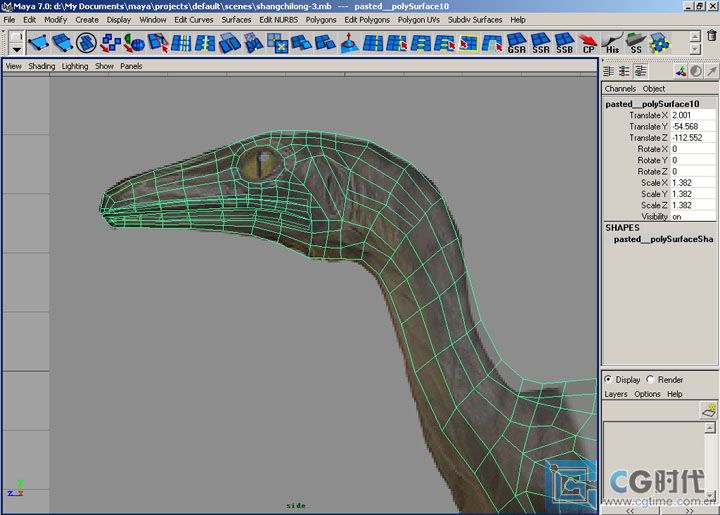Click the Visibility value field

point(693,217)
